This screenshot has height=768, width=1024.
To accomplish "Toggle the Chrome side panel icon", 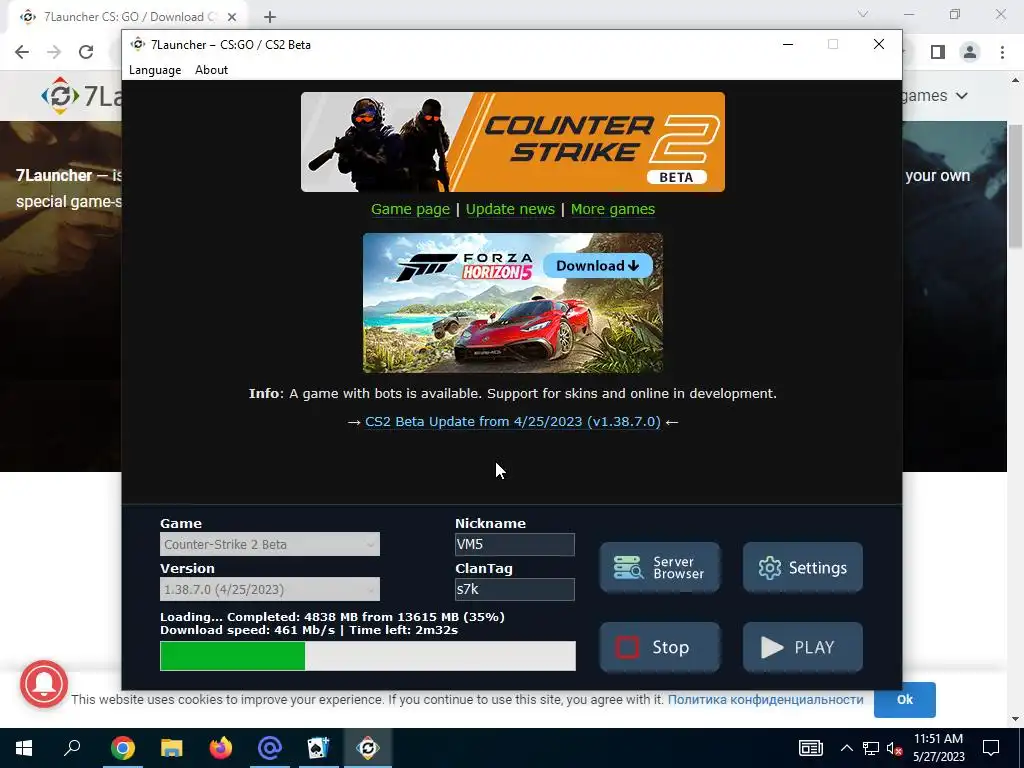I will [938, 52].
